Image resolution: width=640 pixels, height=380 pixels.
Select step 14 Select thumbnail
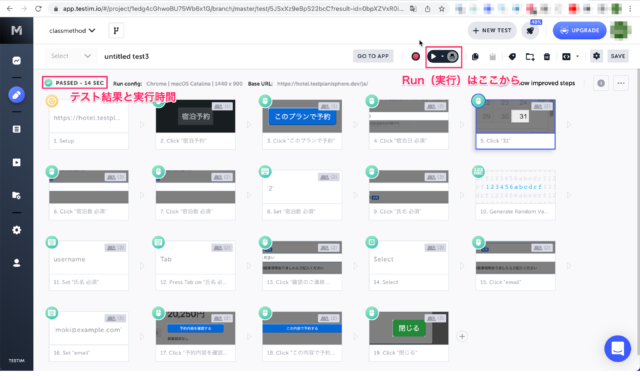click(x=409, y=266)
